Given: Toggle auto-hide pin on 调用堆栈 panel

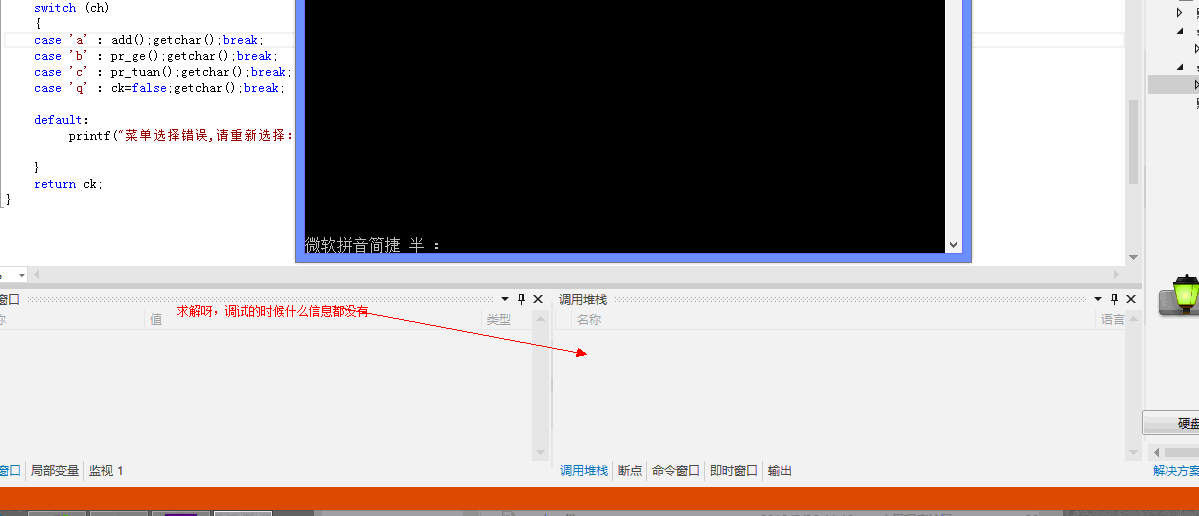Looking at the screenshot, I should point(1115,299).
